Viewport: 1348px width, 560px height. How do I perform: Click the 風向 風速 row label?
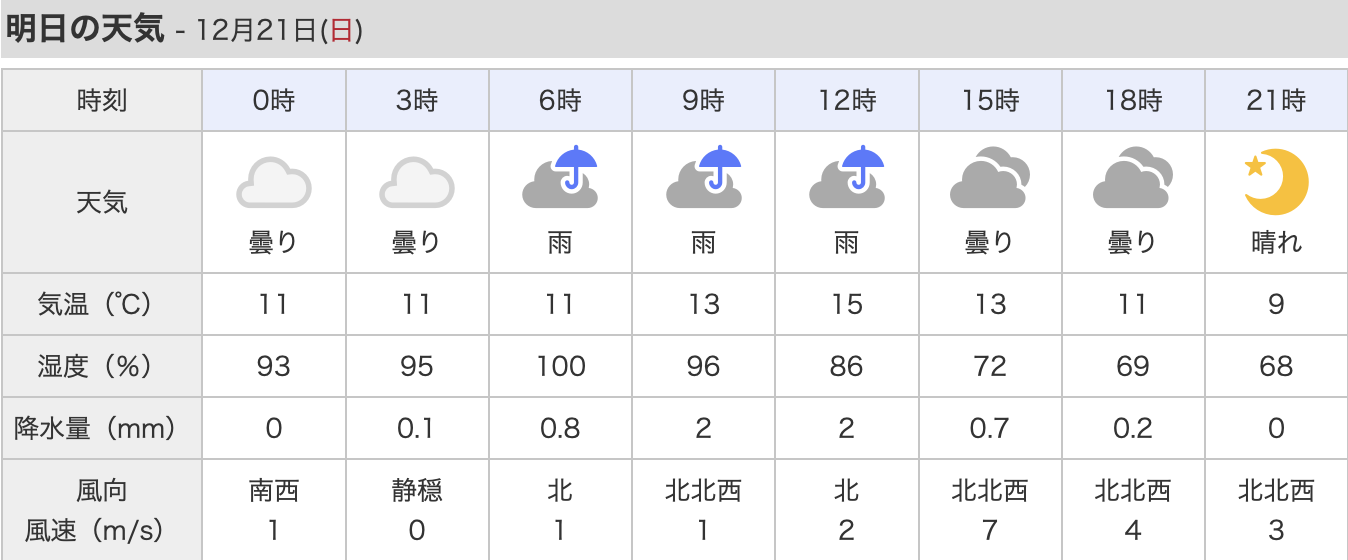click(x=102, y=510)
